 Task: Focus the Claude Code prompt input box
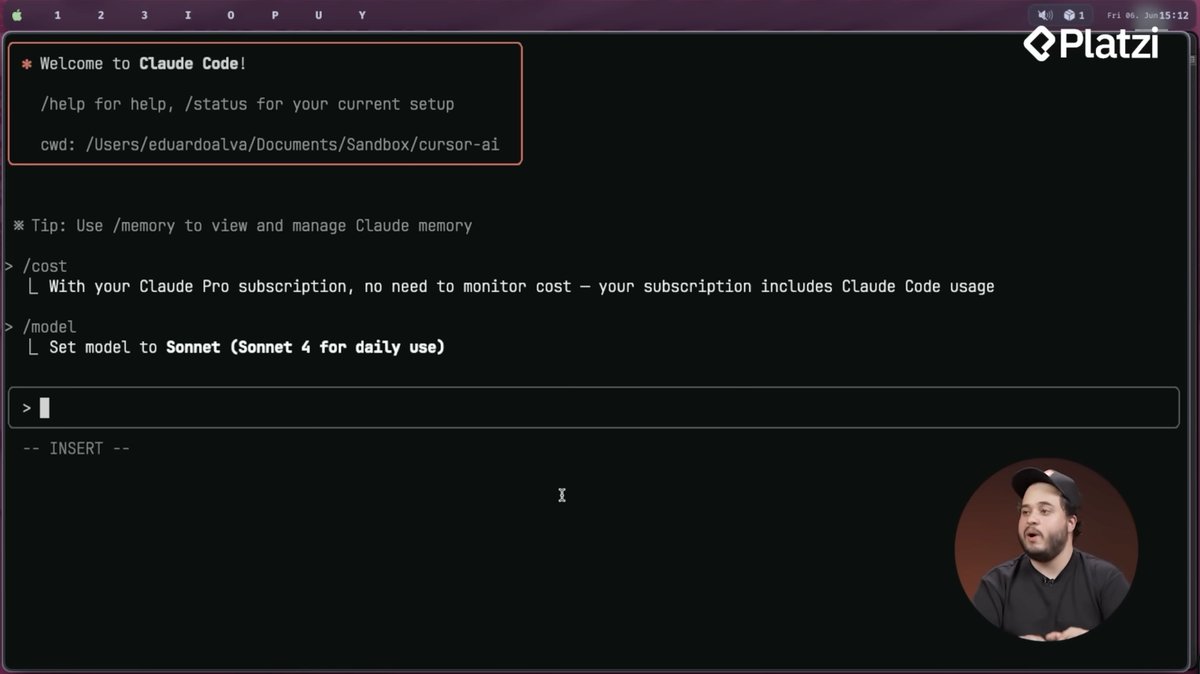(x=593, y=408)
